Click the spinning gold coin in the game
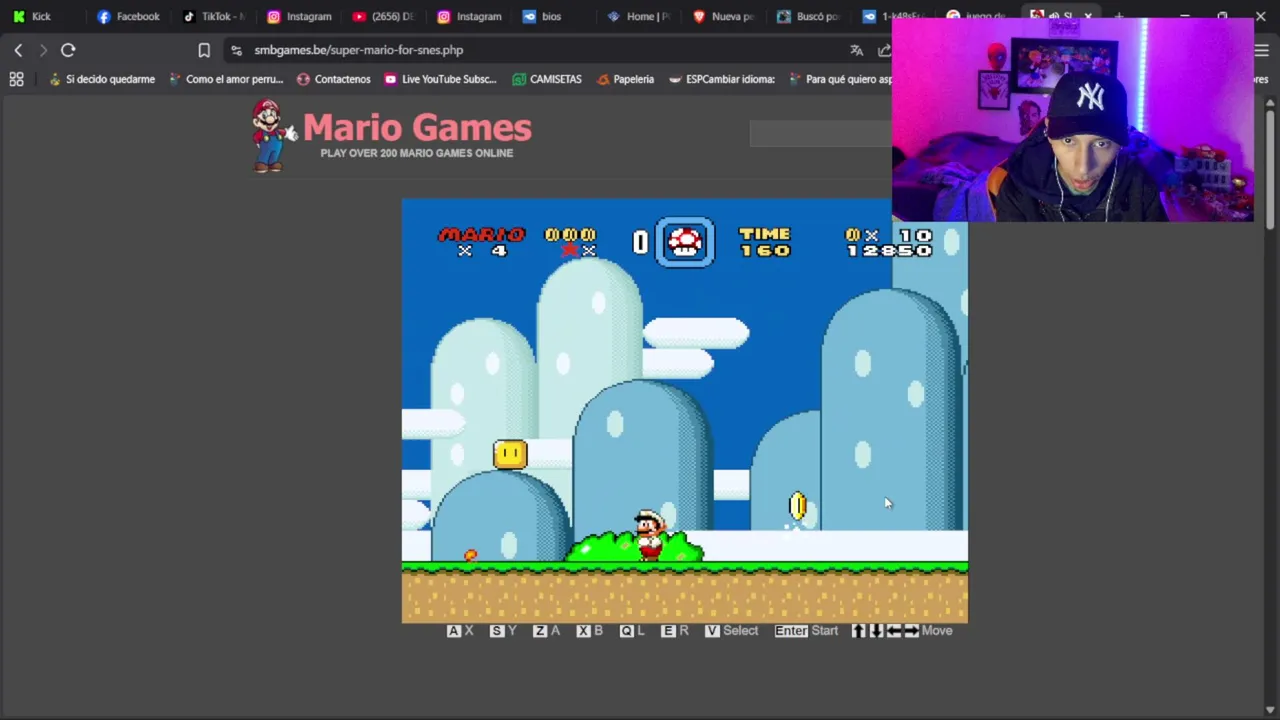 (x=797, y=506)
